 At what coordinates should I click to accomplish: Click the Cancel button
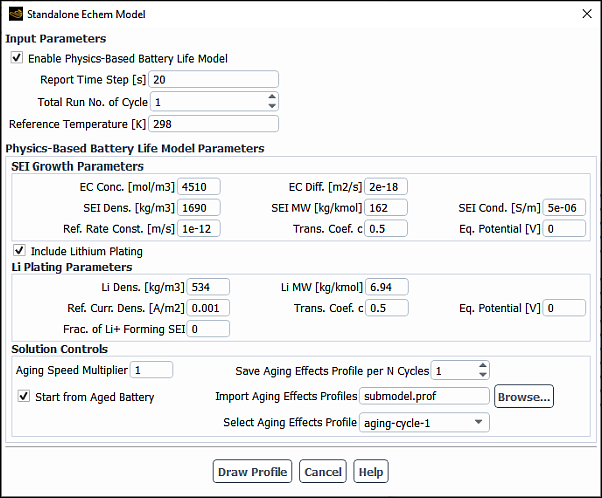point(322,472)
